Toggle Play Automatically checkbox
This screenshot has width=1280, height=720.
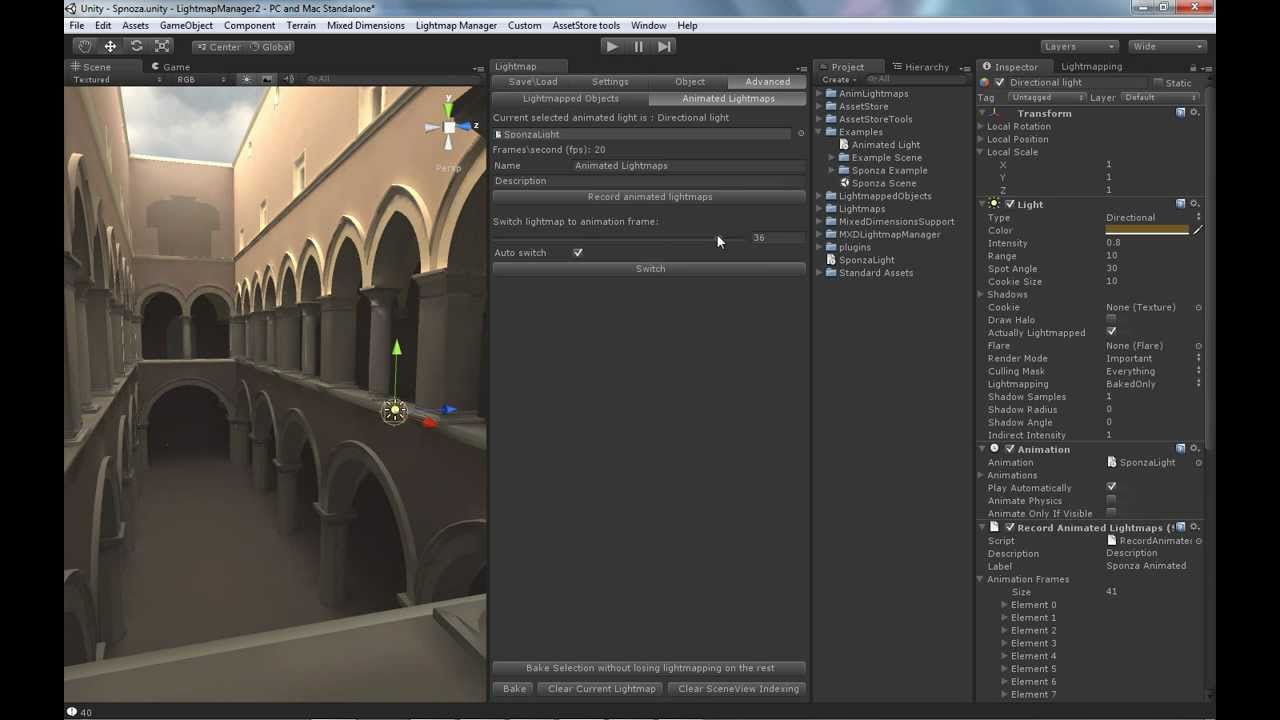pyautogui.click(x=1111, y=487)
